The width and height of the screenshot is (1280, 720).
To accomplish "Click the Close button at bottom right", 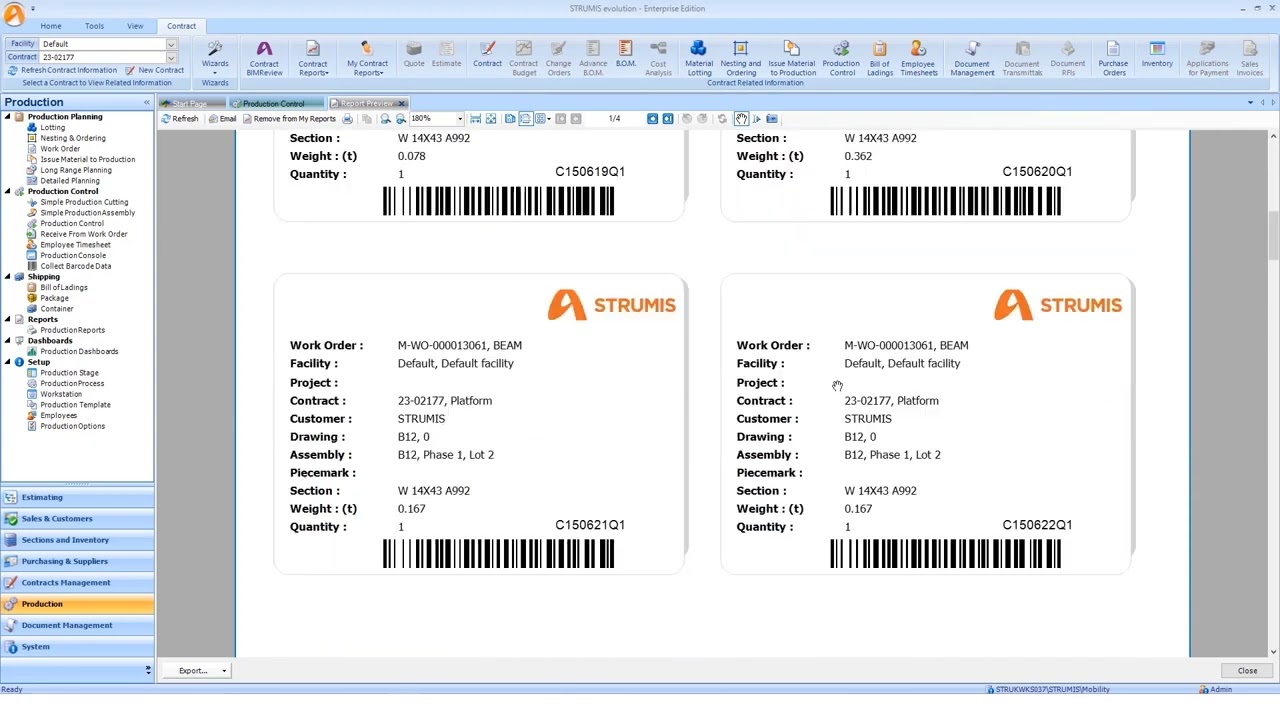I will (1247, 671).
